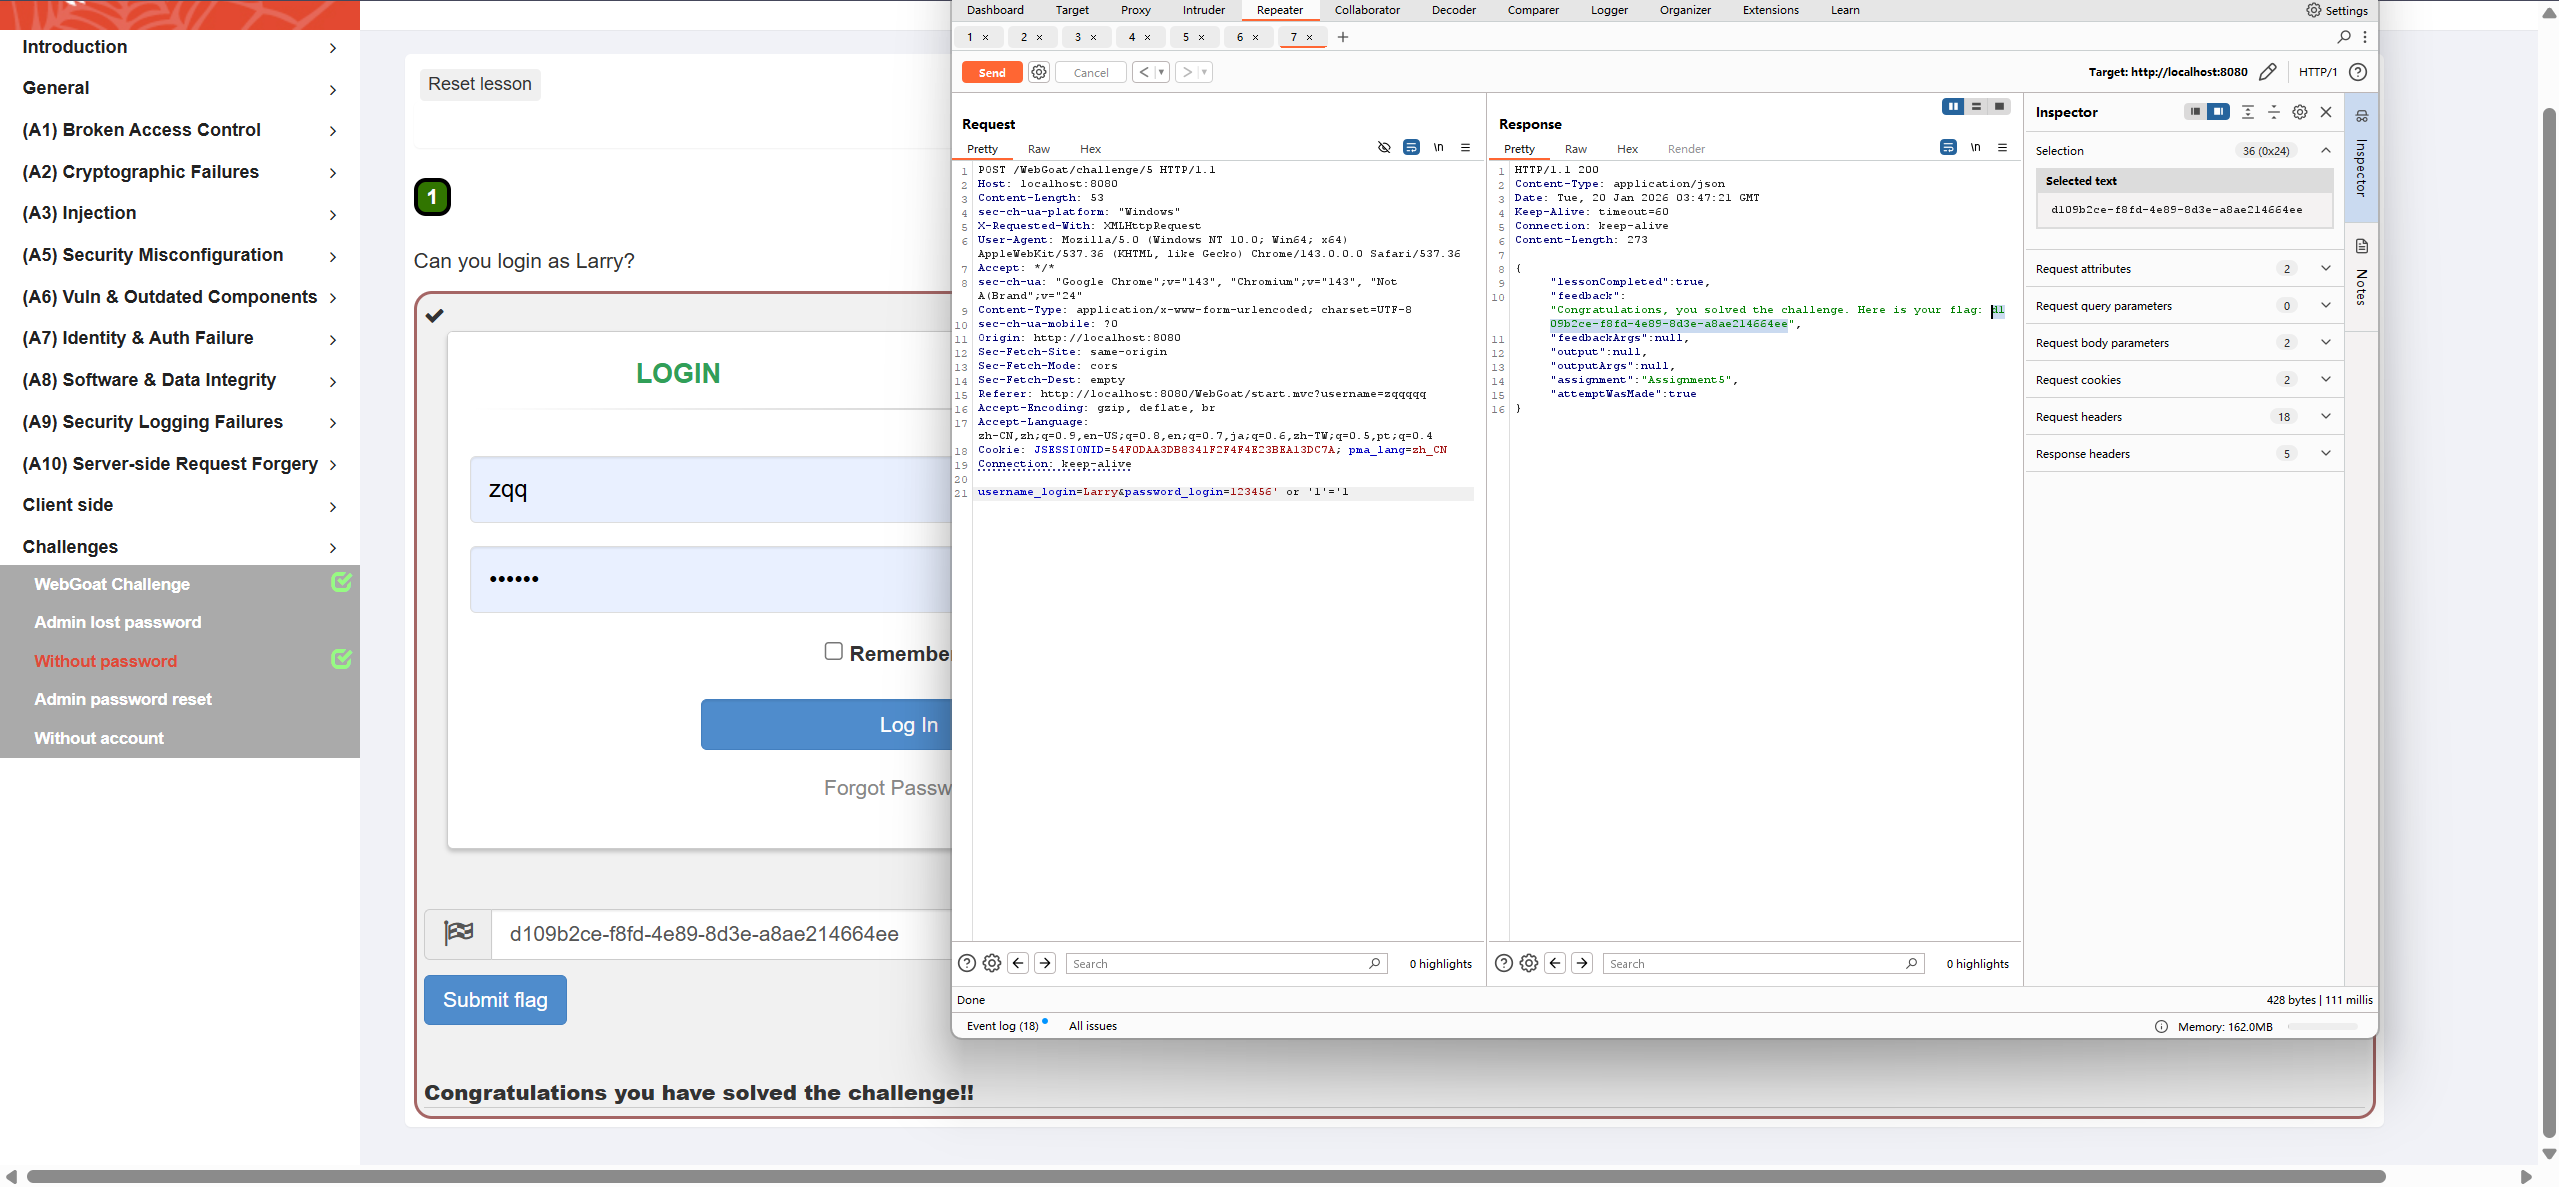Click the search magnifier in the Repeater tab bar
The height and width of the screenshot is (1187, 2559).
[x=2343, y=37]
